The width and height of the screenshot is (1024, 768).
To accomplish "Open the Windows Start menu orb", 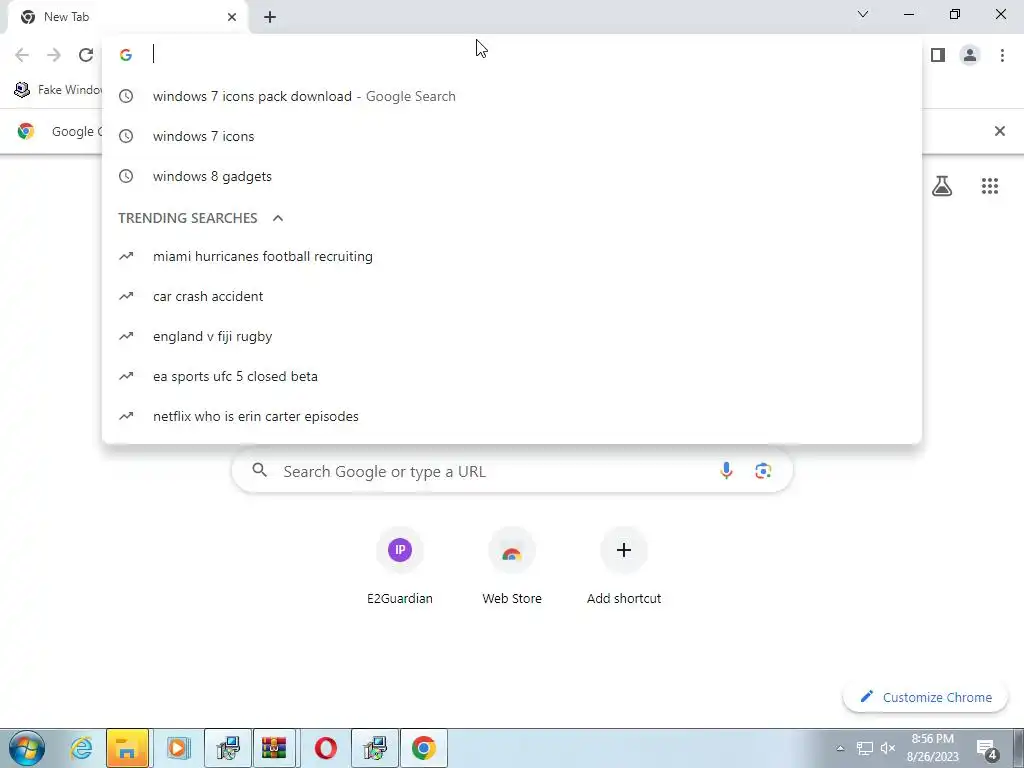I will [27, 748].
